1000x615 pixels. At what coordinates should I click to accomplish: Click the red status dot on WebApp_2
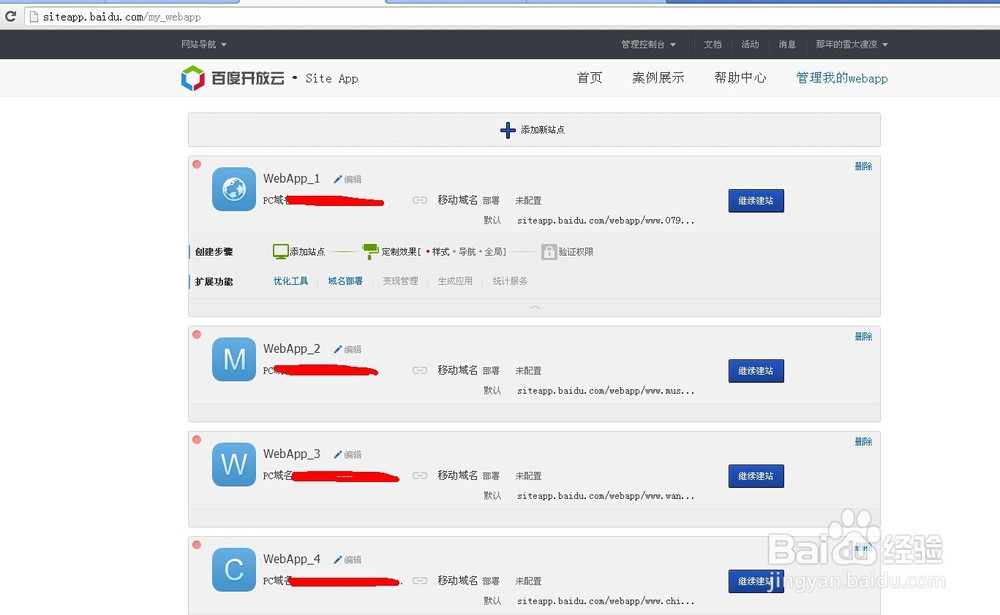pos(197,334)
